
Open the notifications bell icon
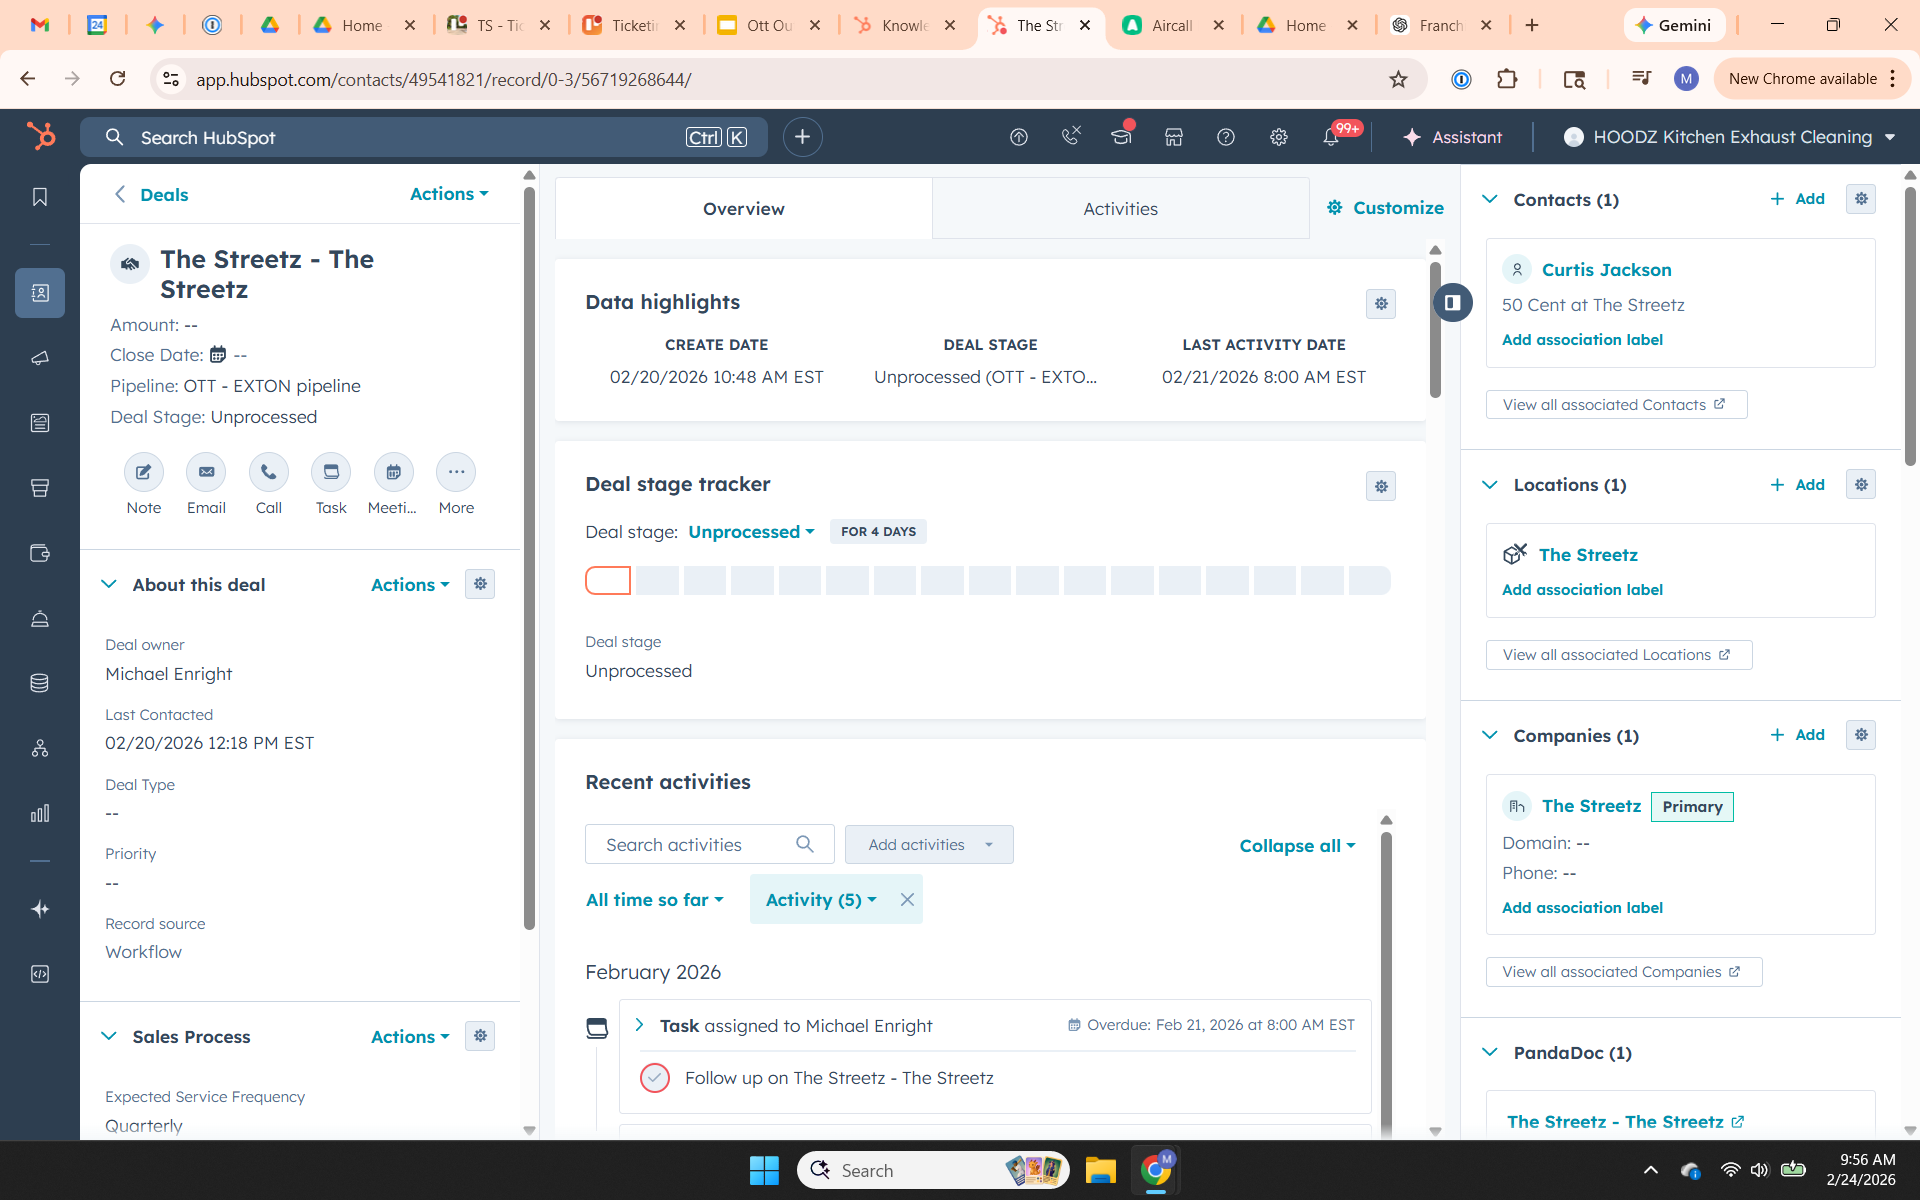coord(1330,137)
